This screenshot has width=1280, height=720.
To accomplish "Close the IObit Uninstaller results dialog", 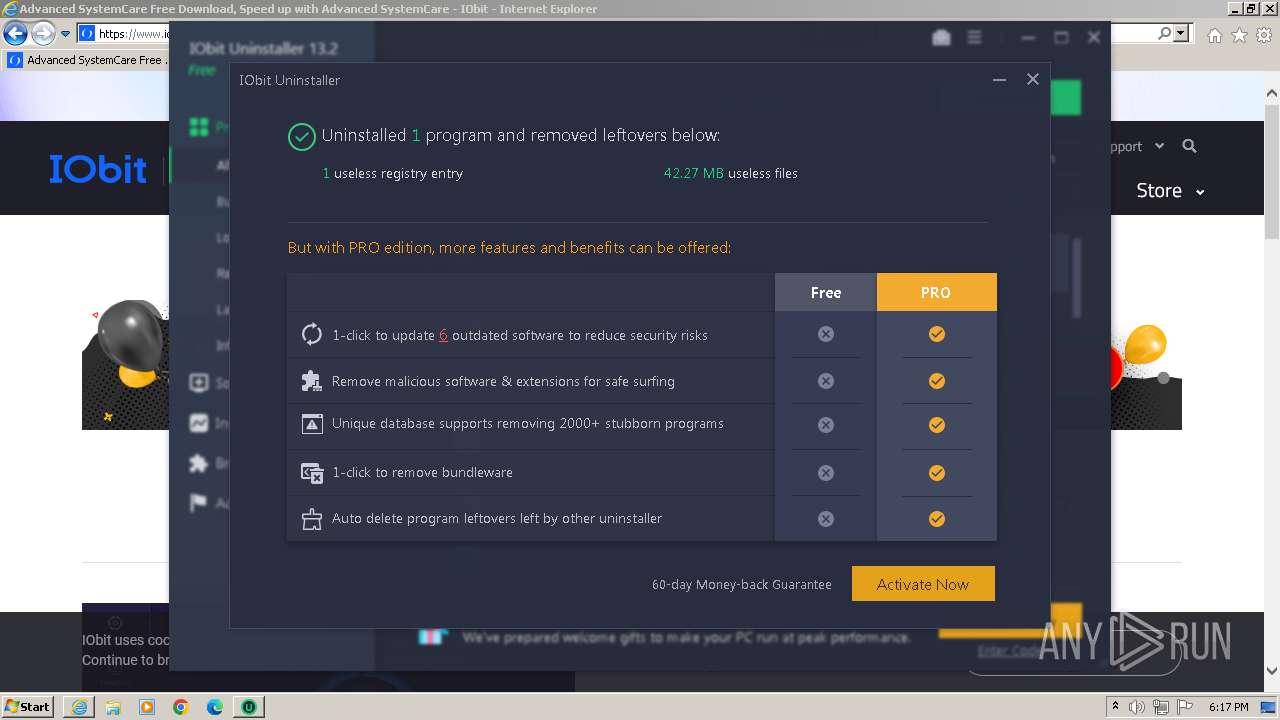I will tap(1033, 79).
